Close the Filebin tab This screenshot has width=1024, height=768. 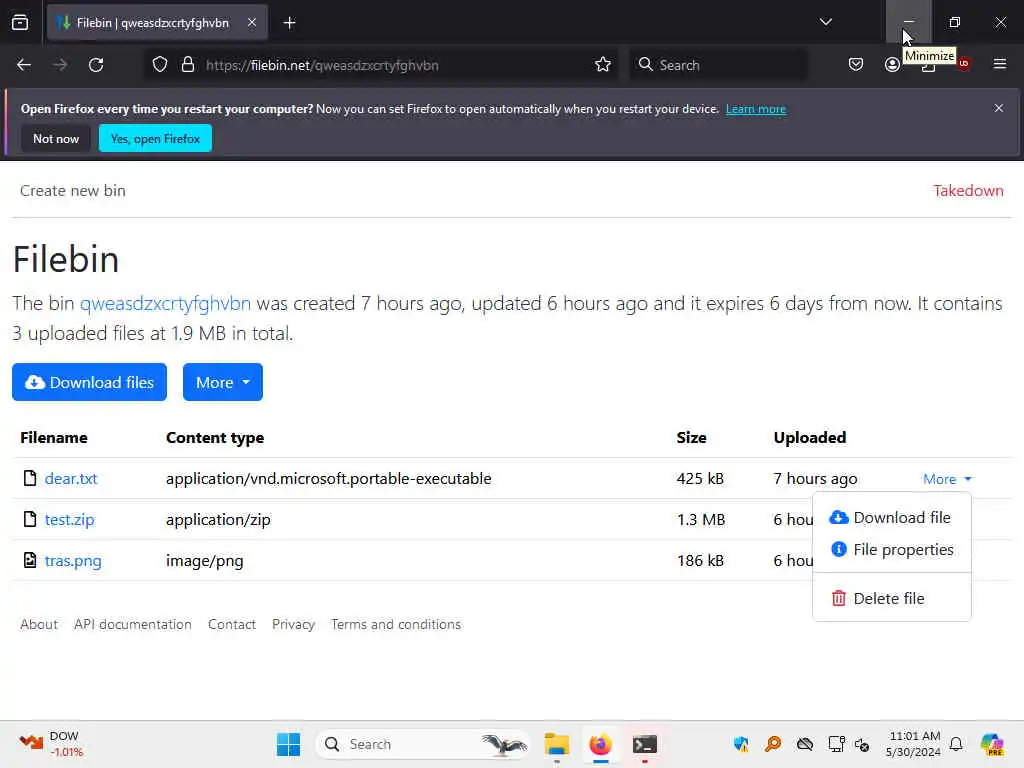click(252, 22)
